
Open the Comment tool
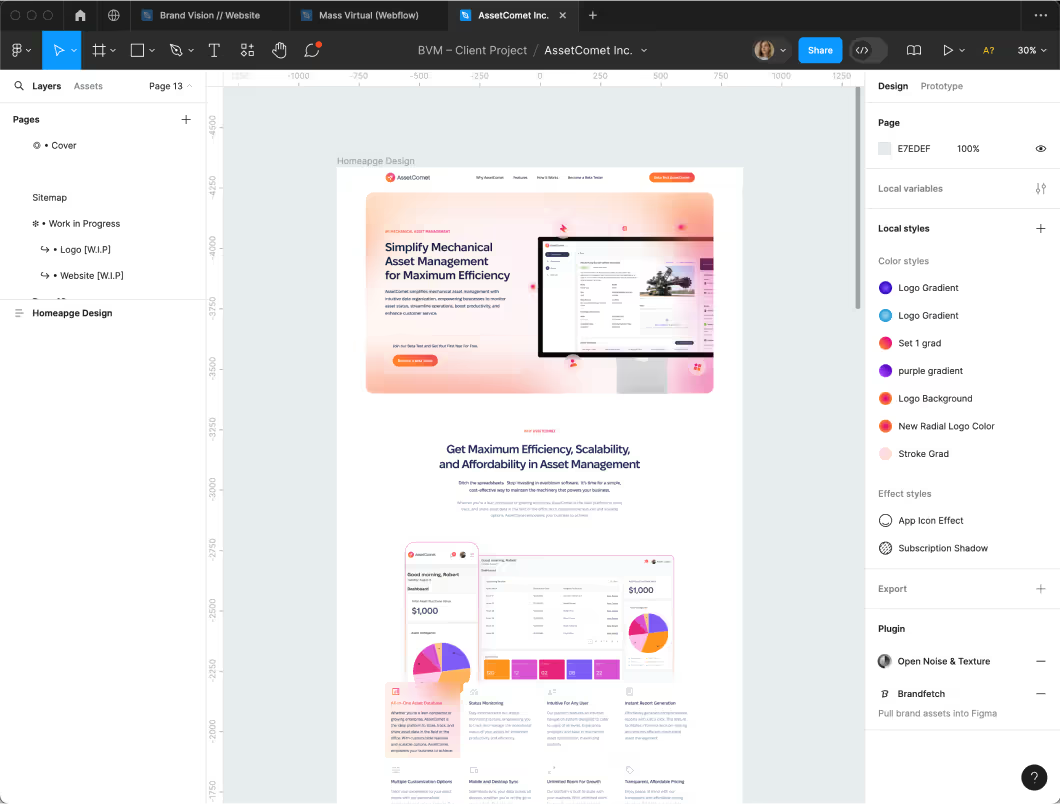(x=312, y=50)
